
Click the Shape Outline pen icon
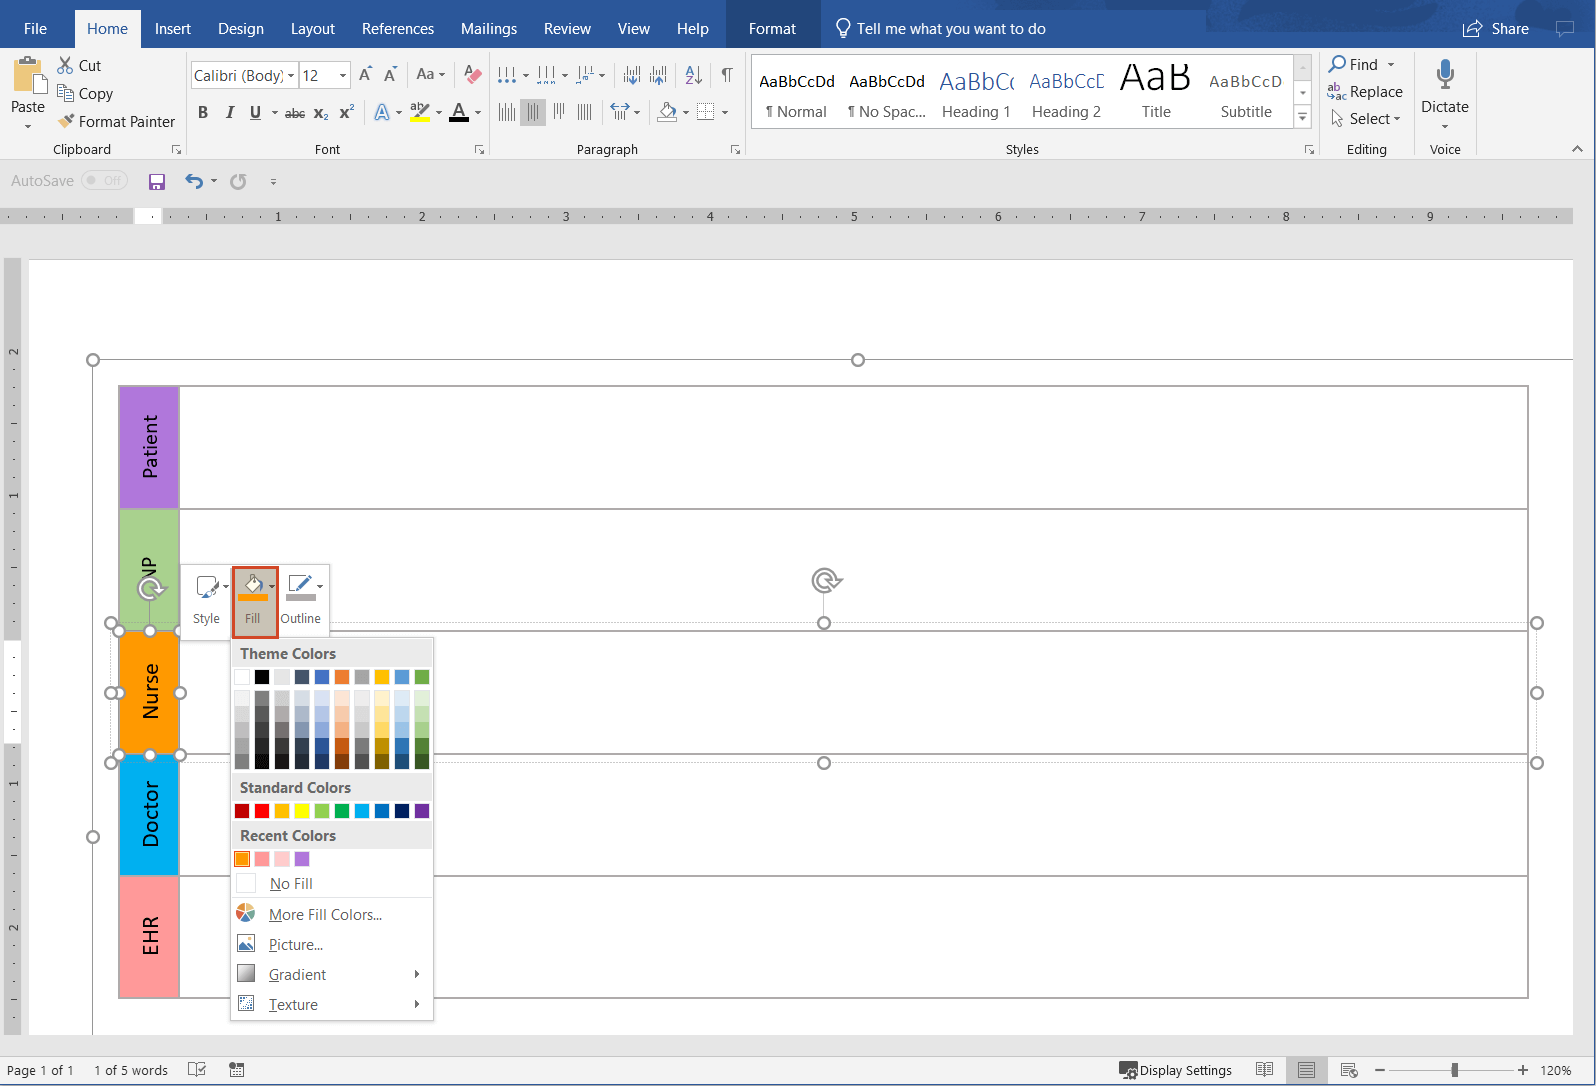click(x=299, y=585)
